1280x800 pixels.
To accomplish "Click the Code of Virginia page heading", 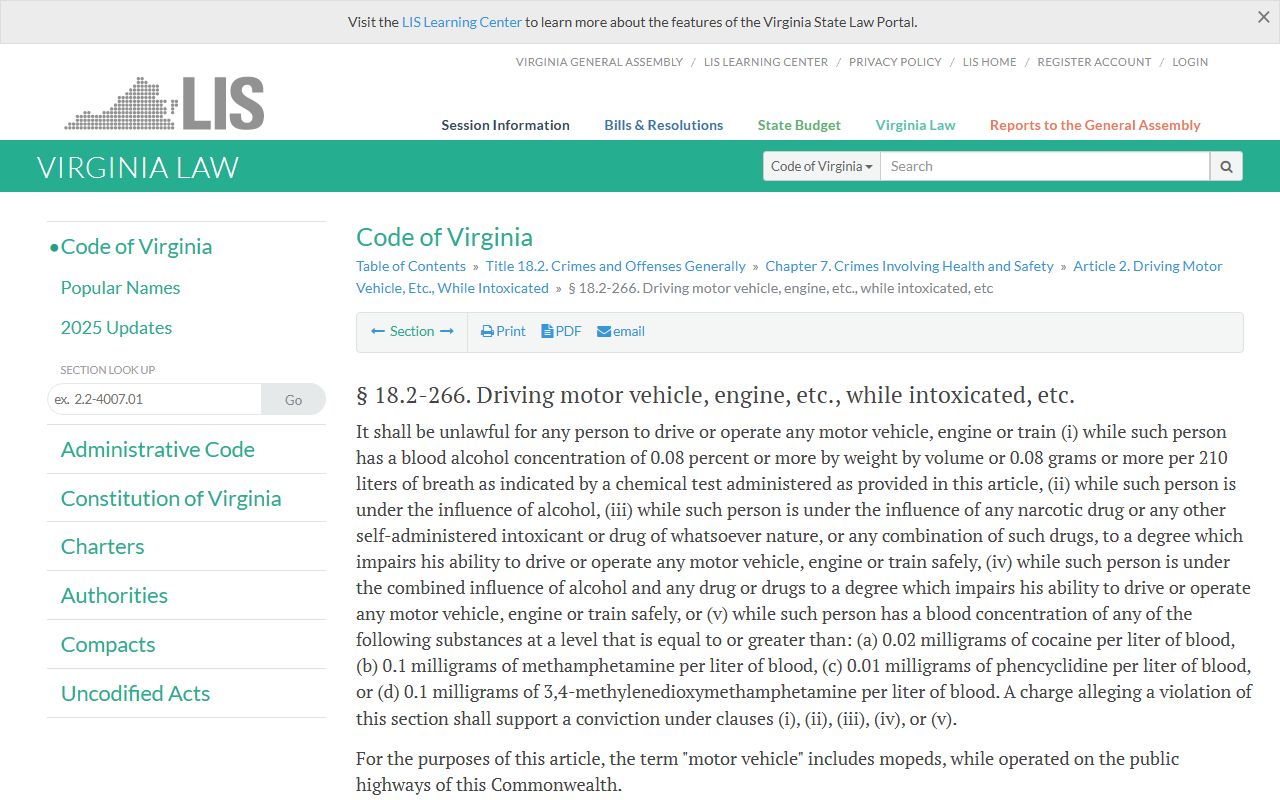I will [444, 237].
